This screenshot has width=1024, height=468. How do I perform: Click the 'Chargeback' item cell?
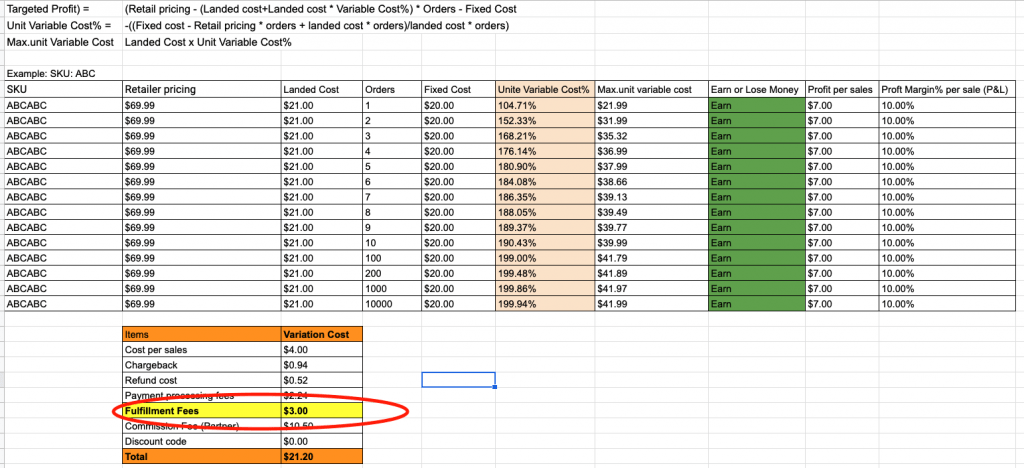pyautogui.click(x=201, y=365)
